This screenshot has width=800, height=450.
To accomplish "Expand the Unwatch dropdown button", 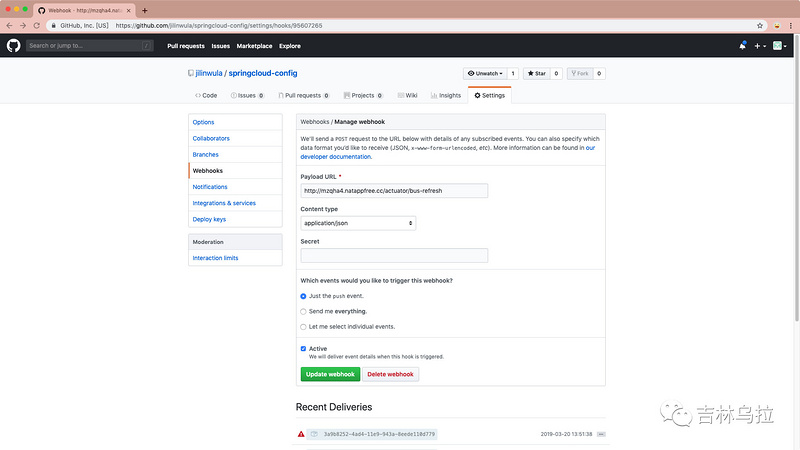I will pos(485,73).
